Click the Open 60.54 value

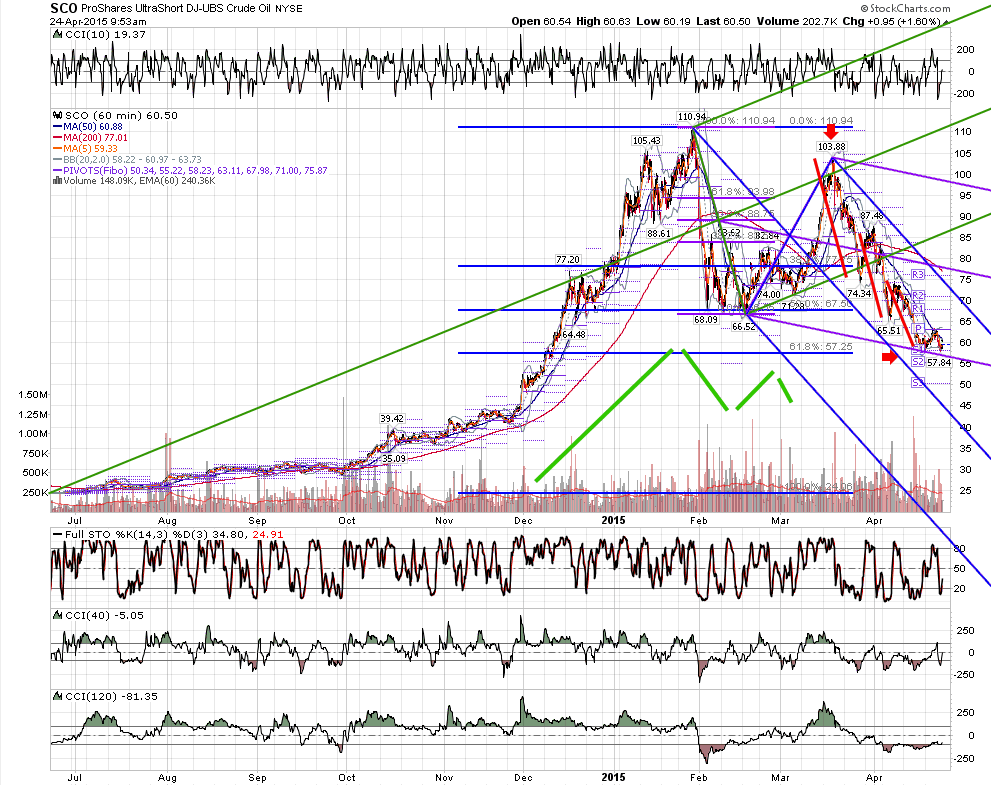coord(541,21)
